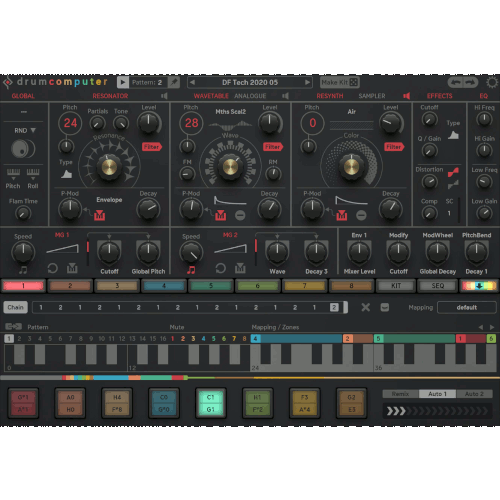
Task: Select the Remix mode tab
Action: [400, 394]
